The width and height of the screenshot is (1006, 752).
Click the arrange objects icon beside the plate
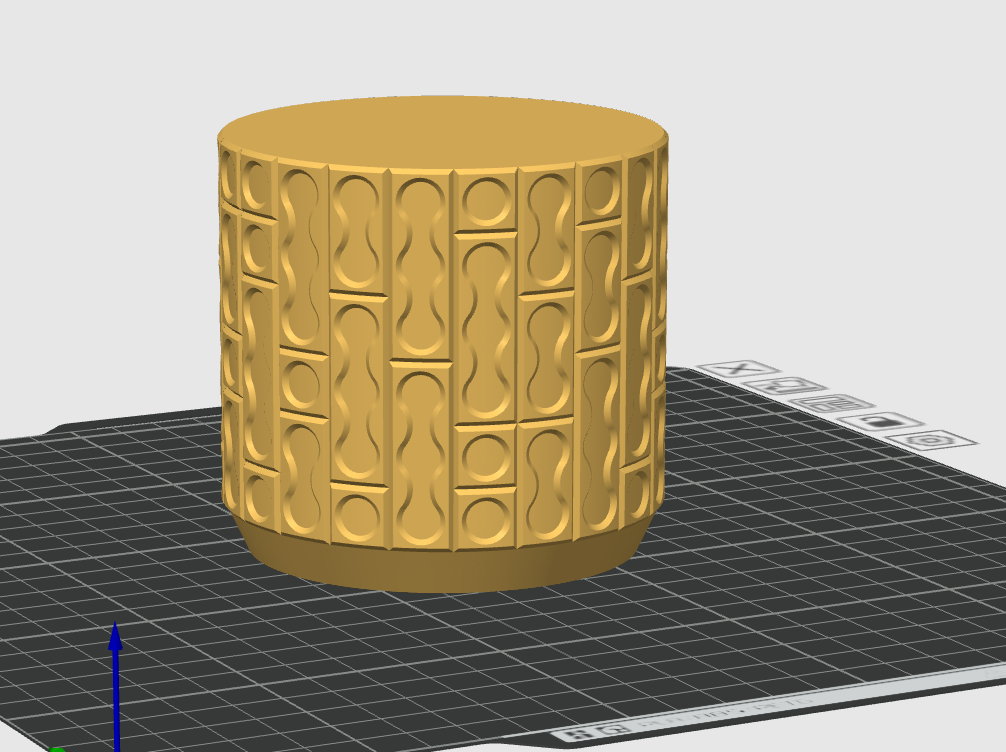(x=833, y=404)
